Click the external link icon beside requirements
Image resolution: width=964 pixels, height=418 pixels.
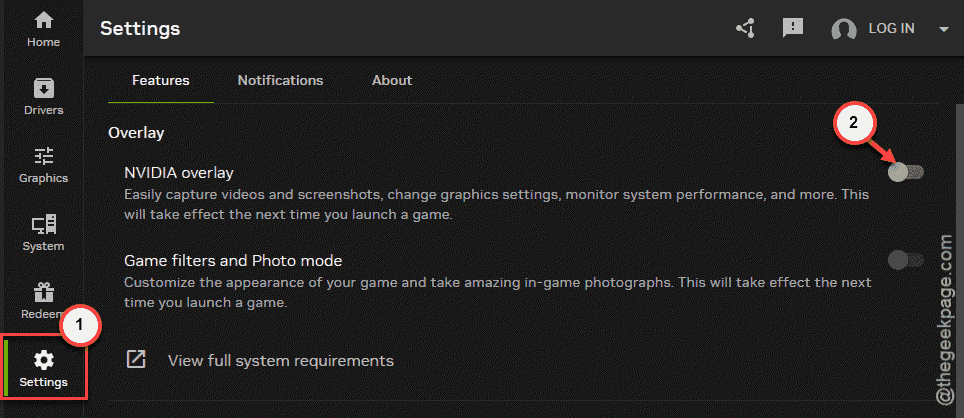coord(136,360)
